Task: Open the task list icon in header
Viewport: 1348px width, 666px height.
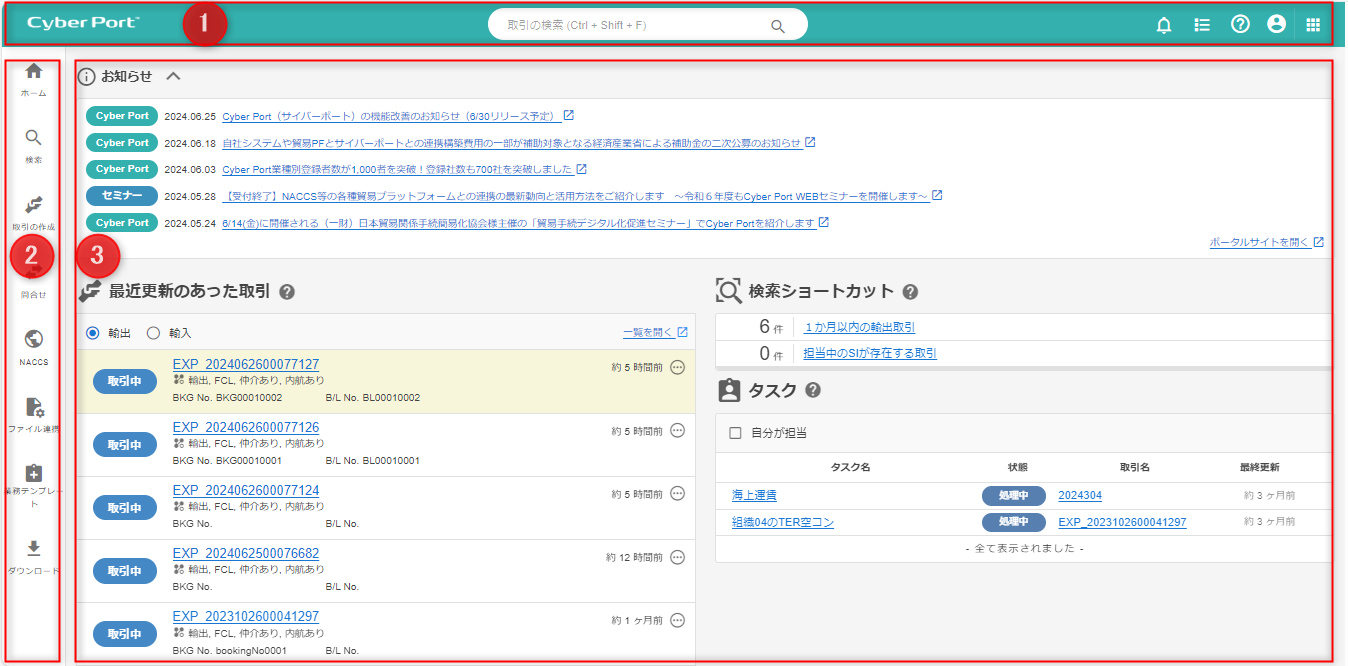Action: (x=1202, y=25)
